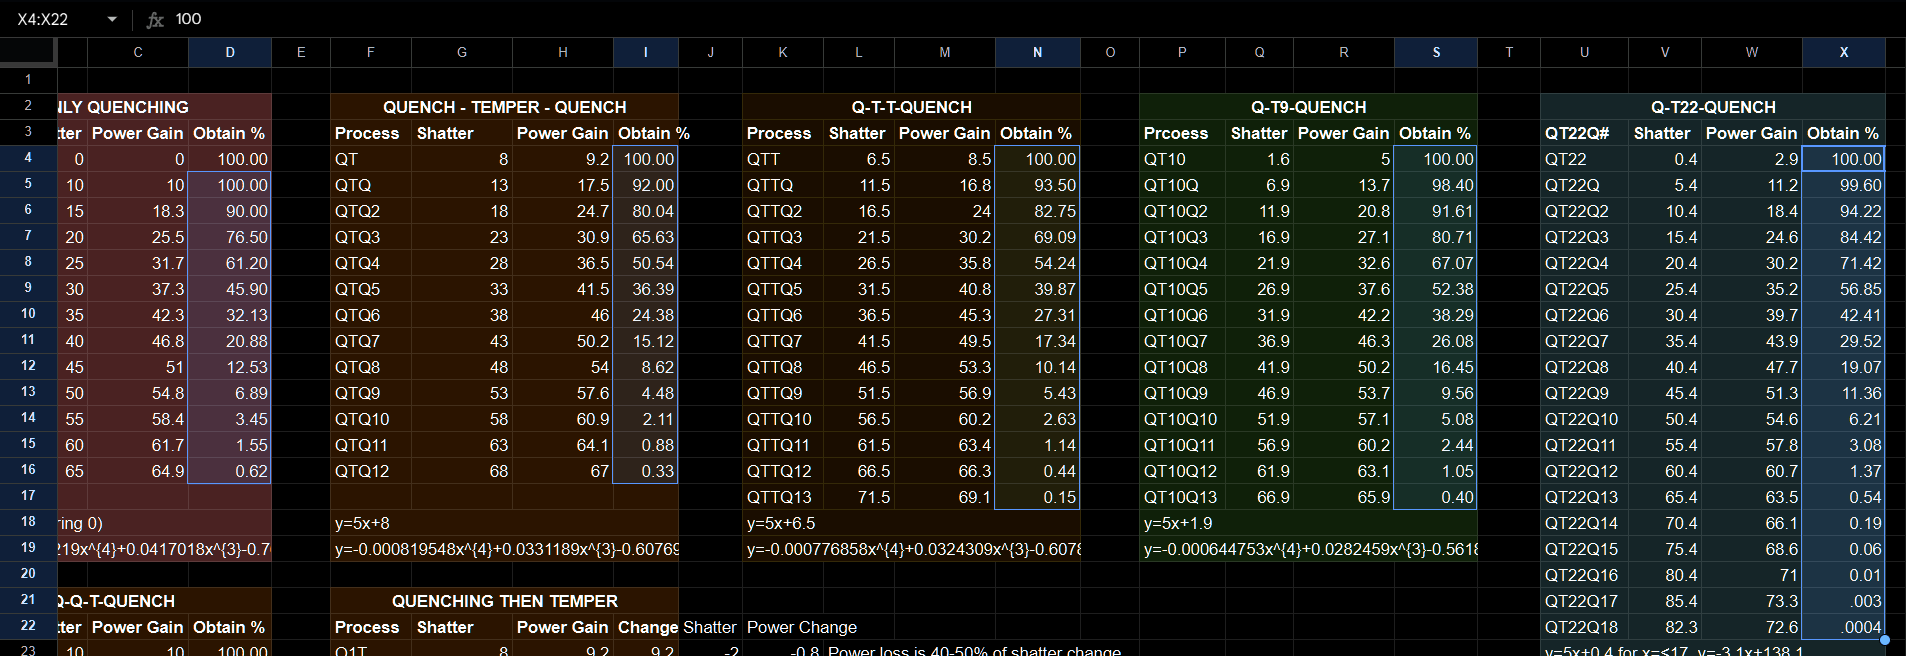This screenshot has height=656, width=1906.
Task: Click the QUENCH - TEMPER - QUENCH heading cell
Action: [504, 107]
